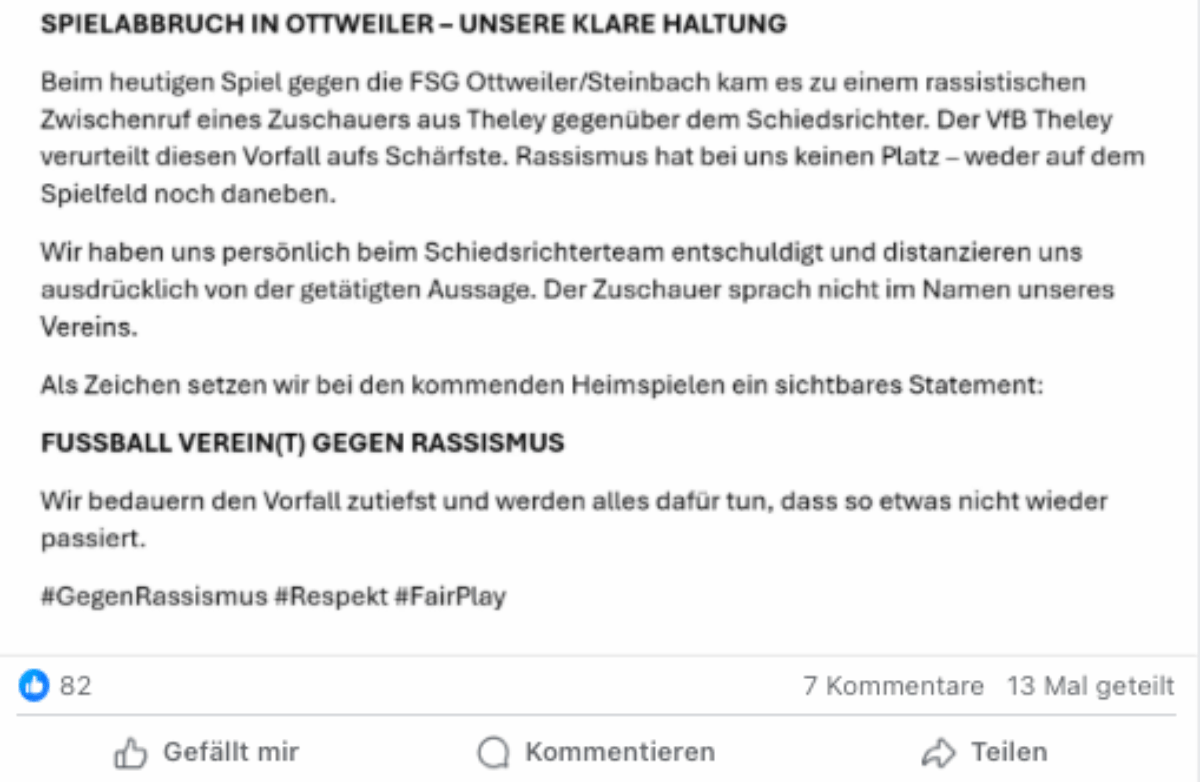Click the thumbs-up outline icon beside Gefällt mir

click(x=131, y=753)
